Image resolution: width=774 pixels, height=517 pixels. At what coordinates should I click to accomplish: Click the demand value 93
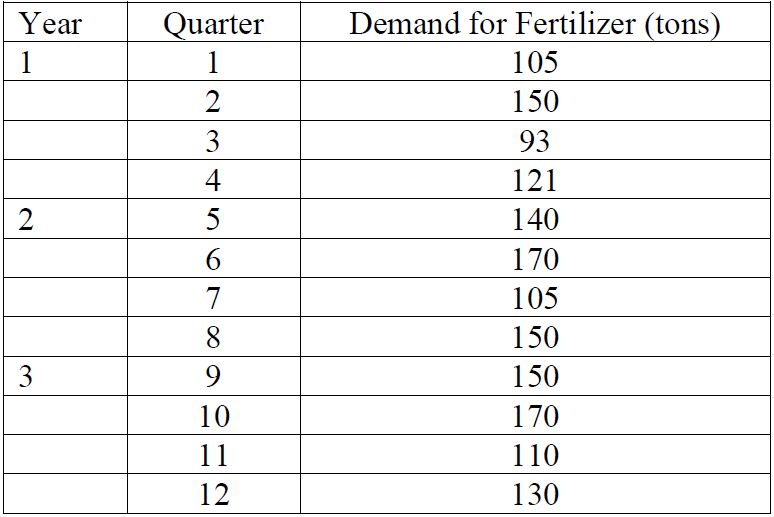535,141
